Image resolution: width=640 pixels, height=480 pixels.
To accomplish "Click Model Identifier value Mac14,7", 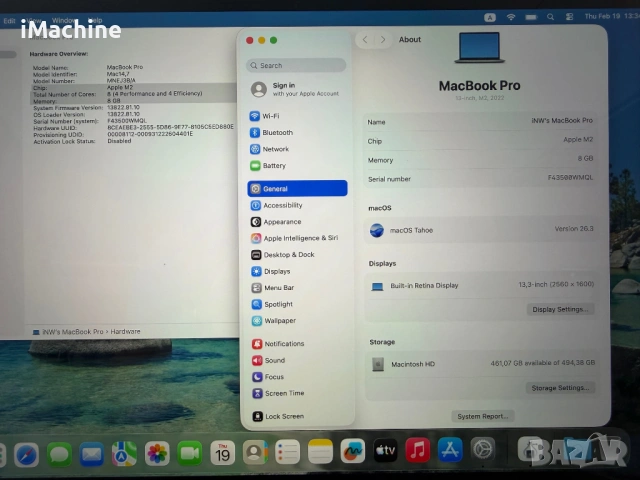I will coord(118,74).
